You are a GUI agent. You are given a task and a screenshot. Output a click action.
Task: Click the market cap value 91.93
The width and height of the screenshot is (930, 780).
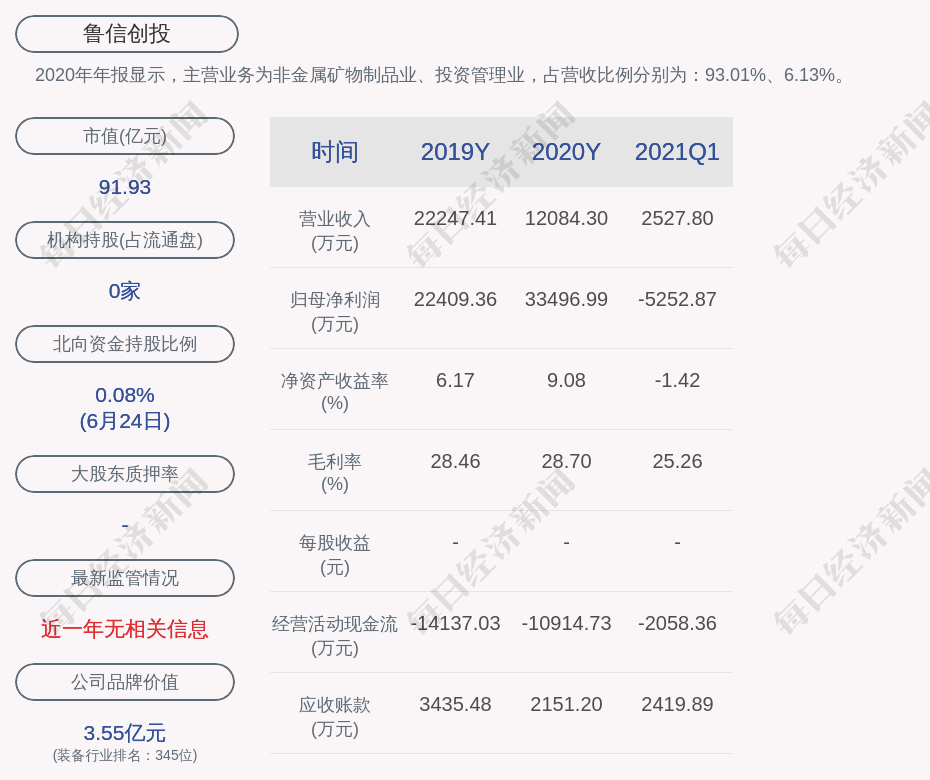[x=124, y=186]
